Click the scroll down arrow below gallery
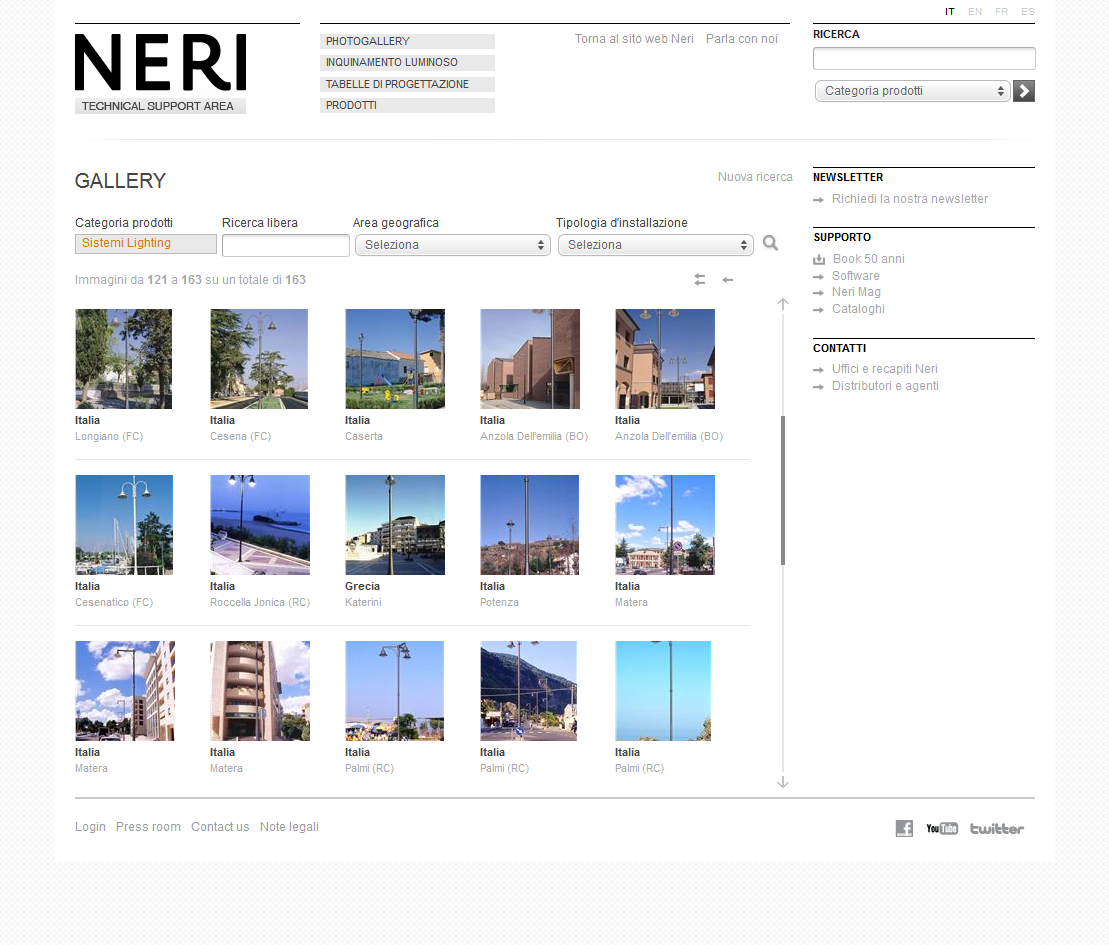 tap(782, 782)
